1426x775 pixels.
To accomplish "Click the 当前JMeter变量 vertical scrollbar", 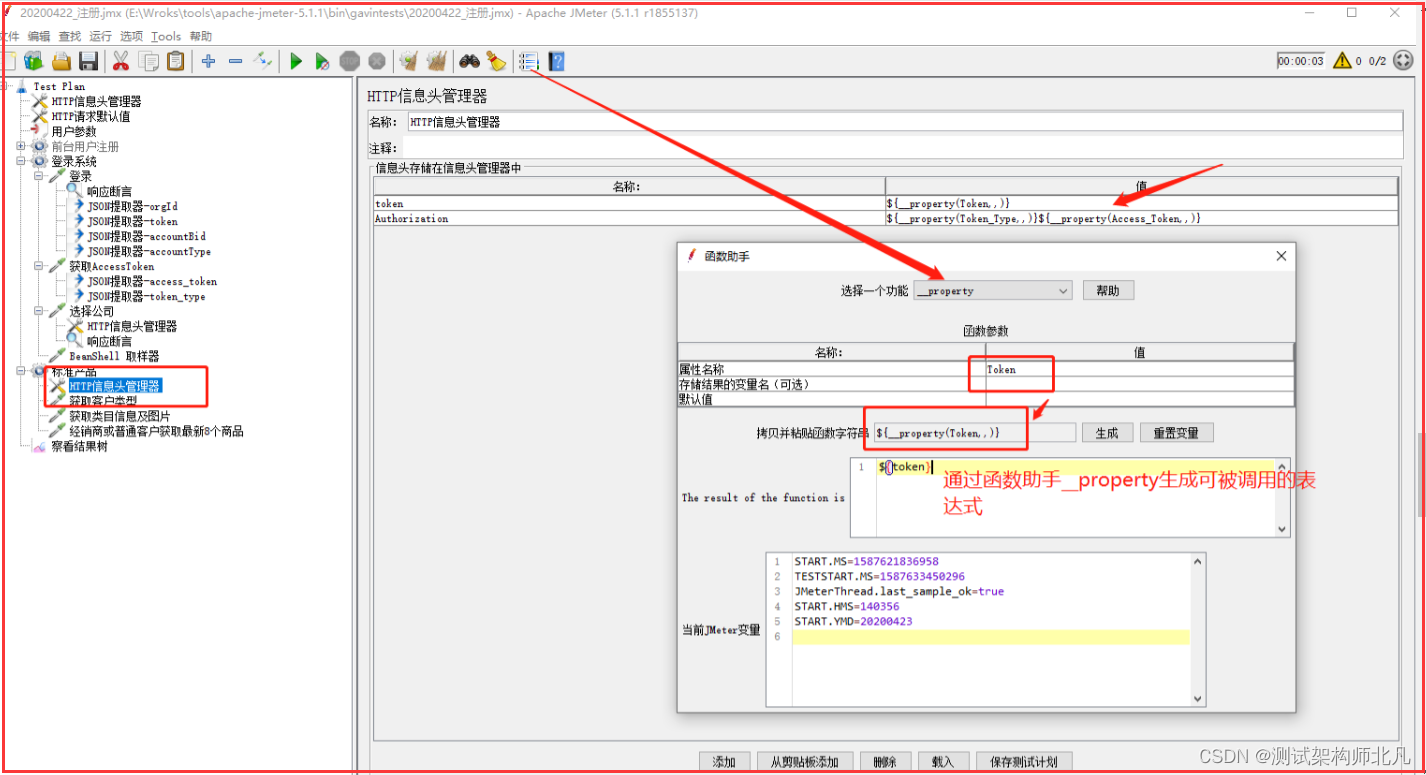I will pyautogui.click(x=1198, y=630).
